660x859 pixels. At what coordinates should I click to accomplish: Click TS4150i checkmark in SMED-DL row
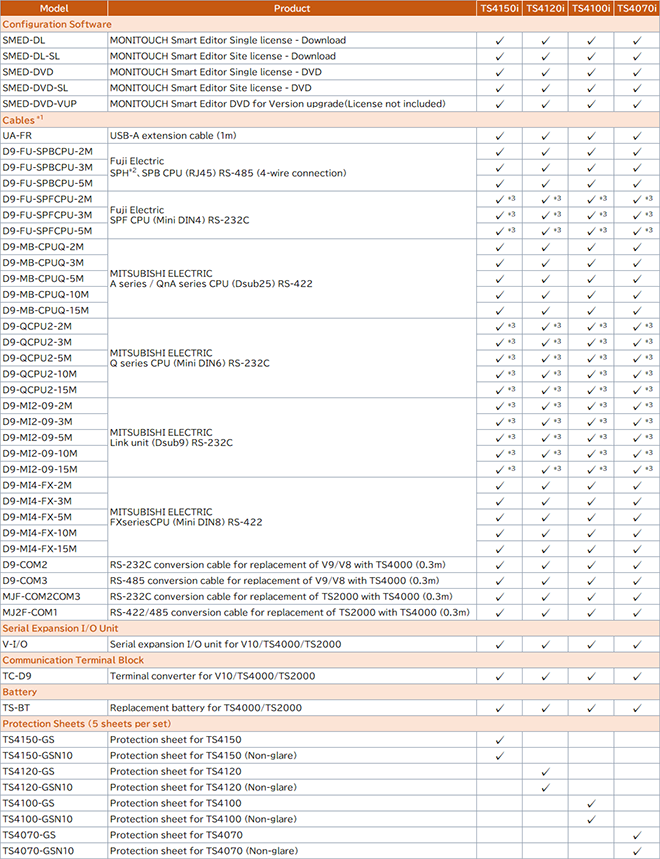click(x=500, y=41)
